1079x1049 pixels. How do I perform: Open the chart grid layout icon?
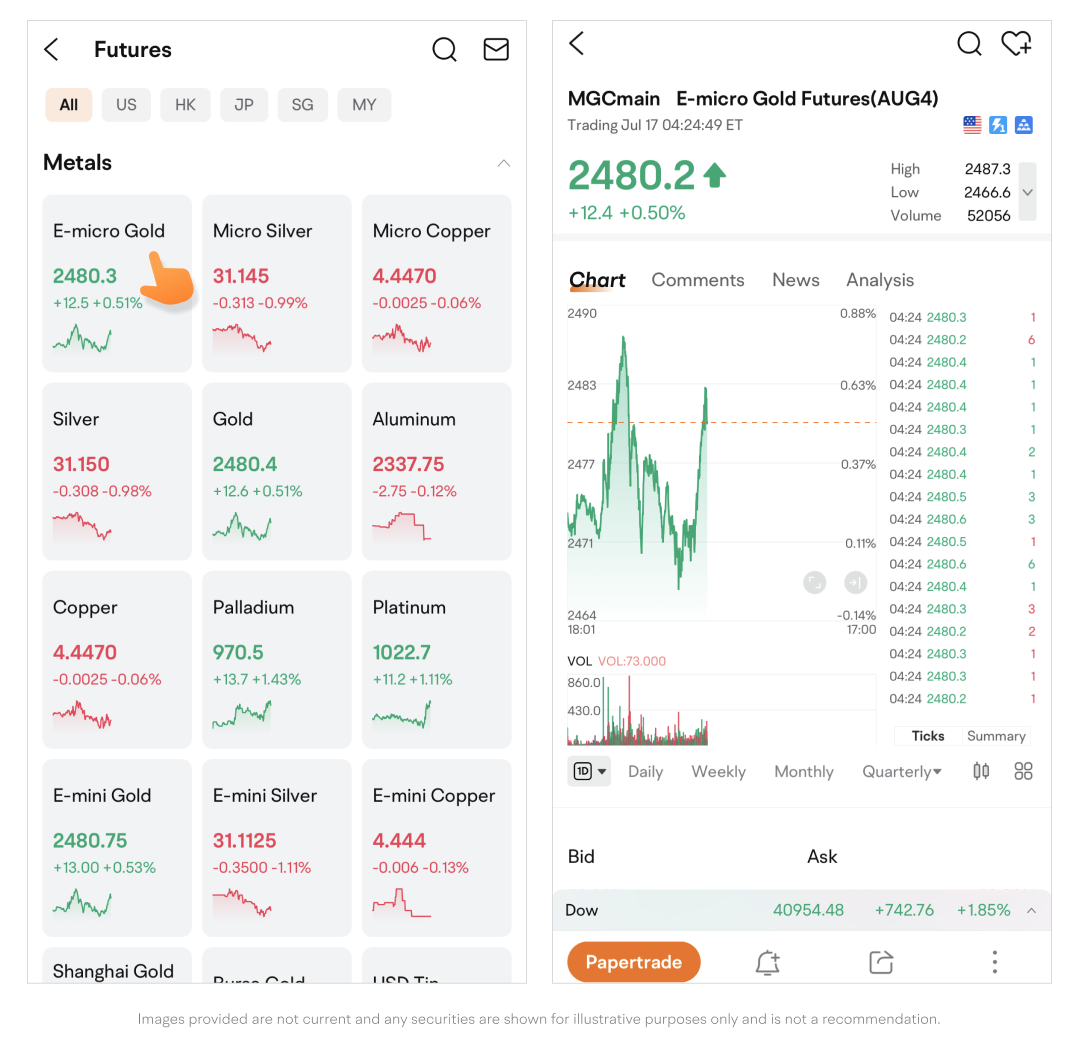[x=1023, y=771]
